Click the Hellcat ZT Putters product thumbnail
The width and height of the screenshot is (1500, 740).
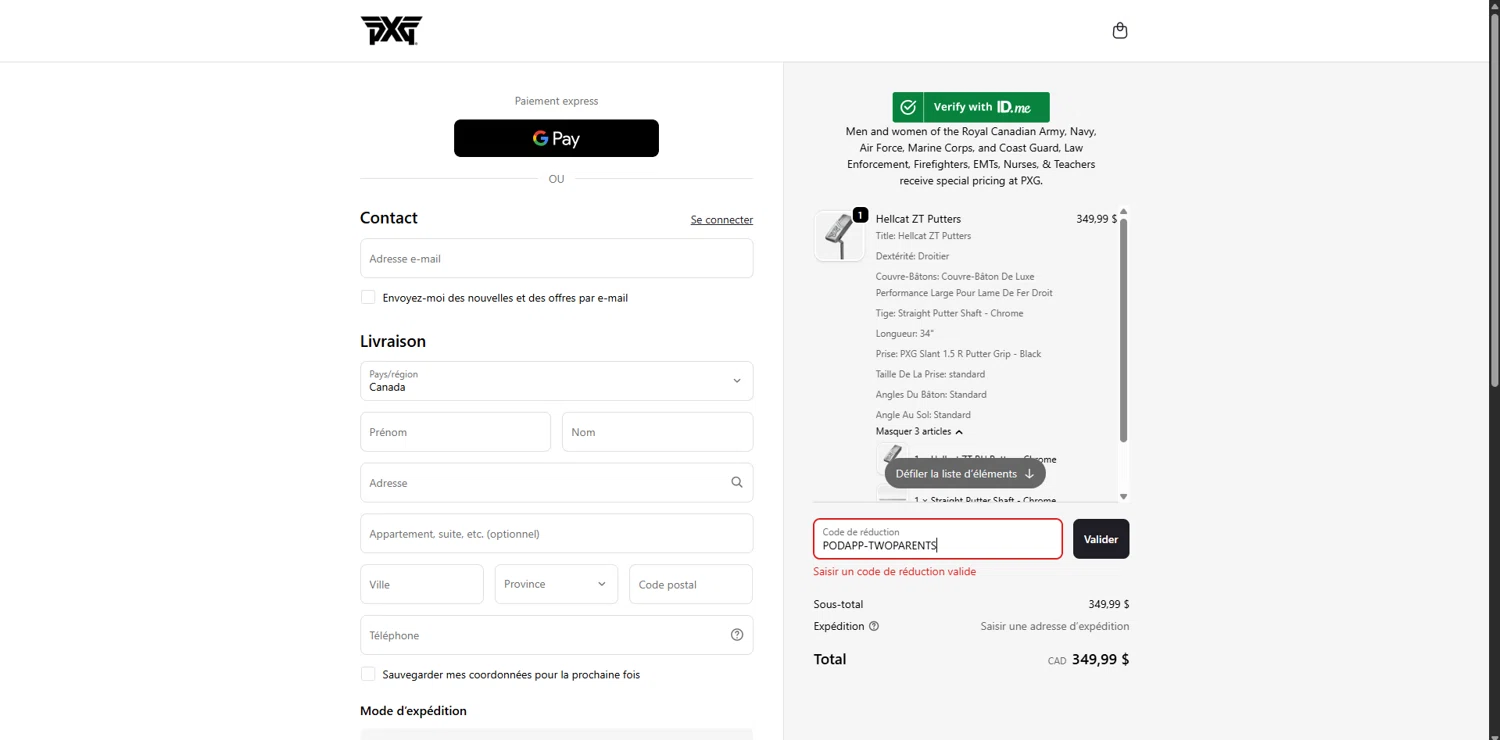[839, 236]
